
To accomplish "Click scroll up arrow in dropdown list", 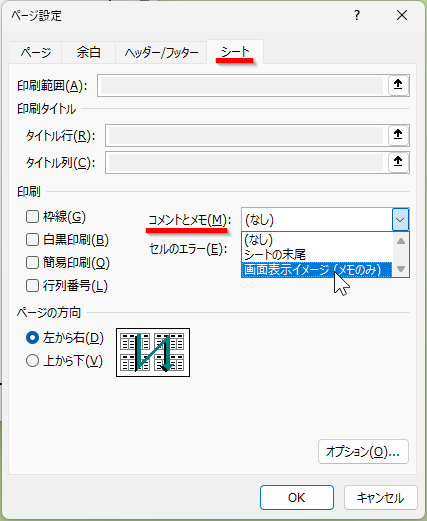I will (x=401, y=241).
